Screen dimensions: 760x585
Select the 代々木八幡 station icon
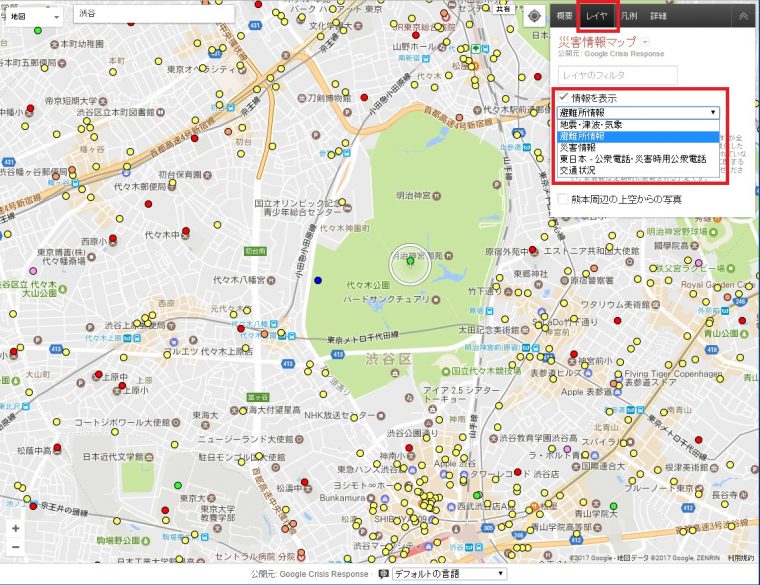pos(274,324)
